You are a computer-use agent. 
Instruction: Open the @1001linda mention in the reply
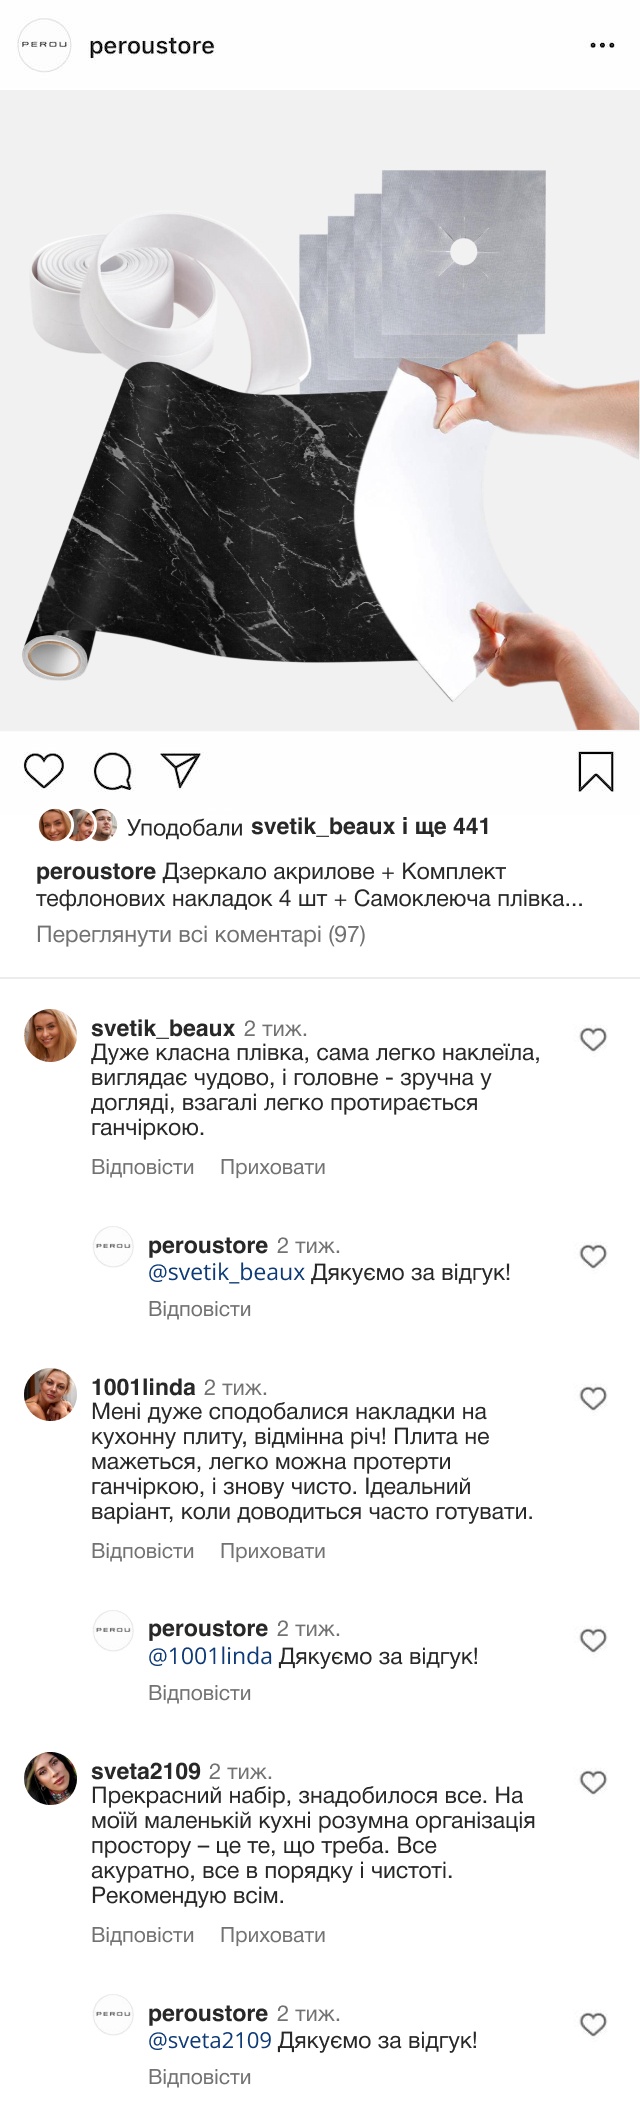210,1656
